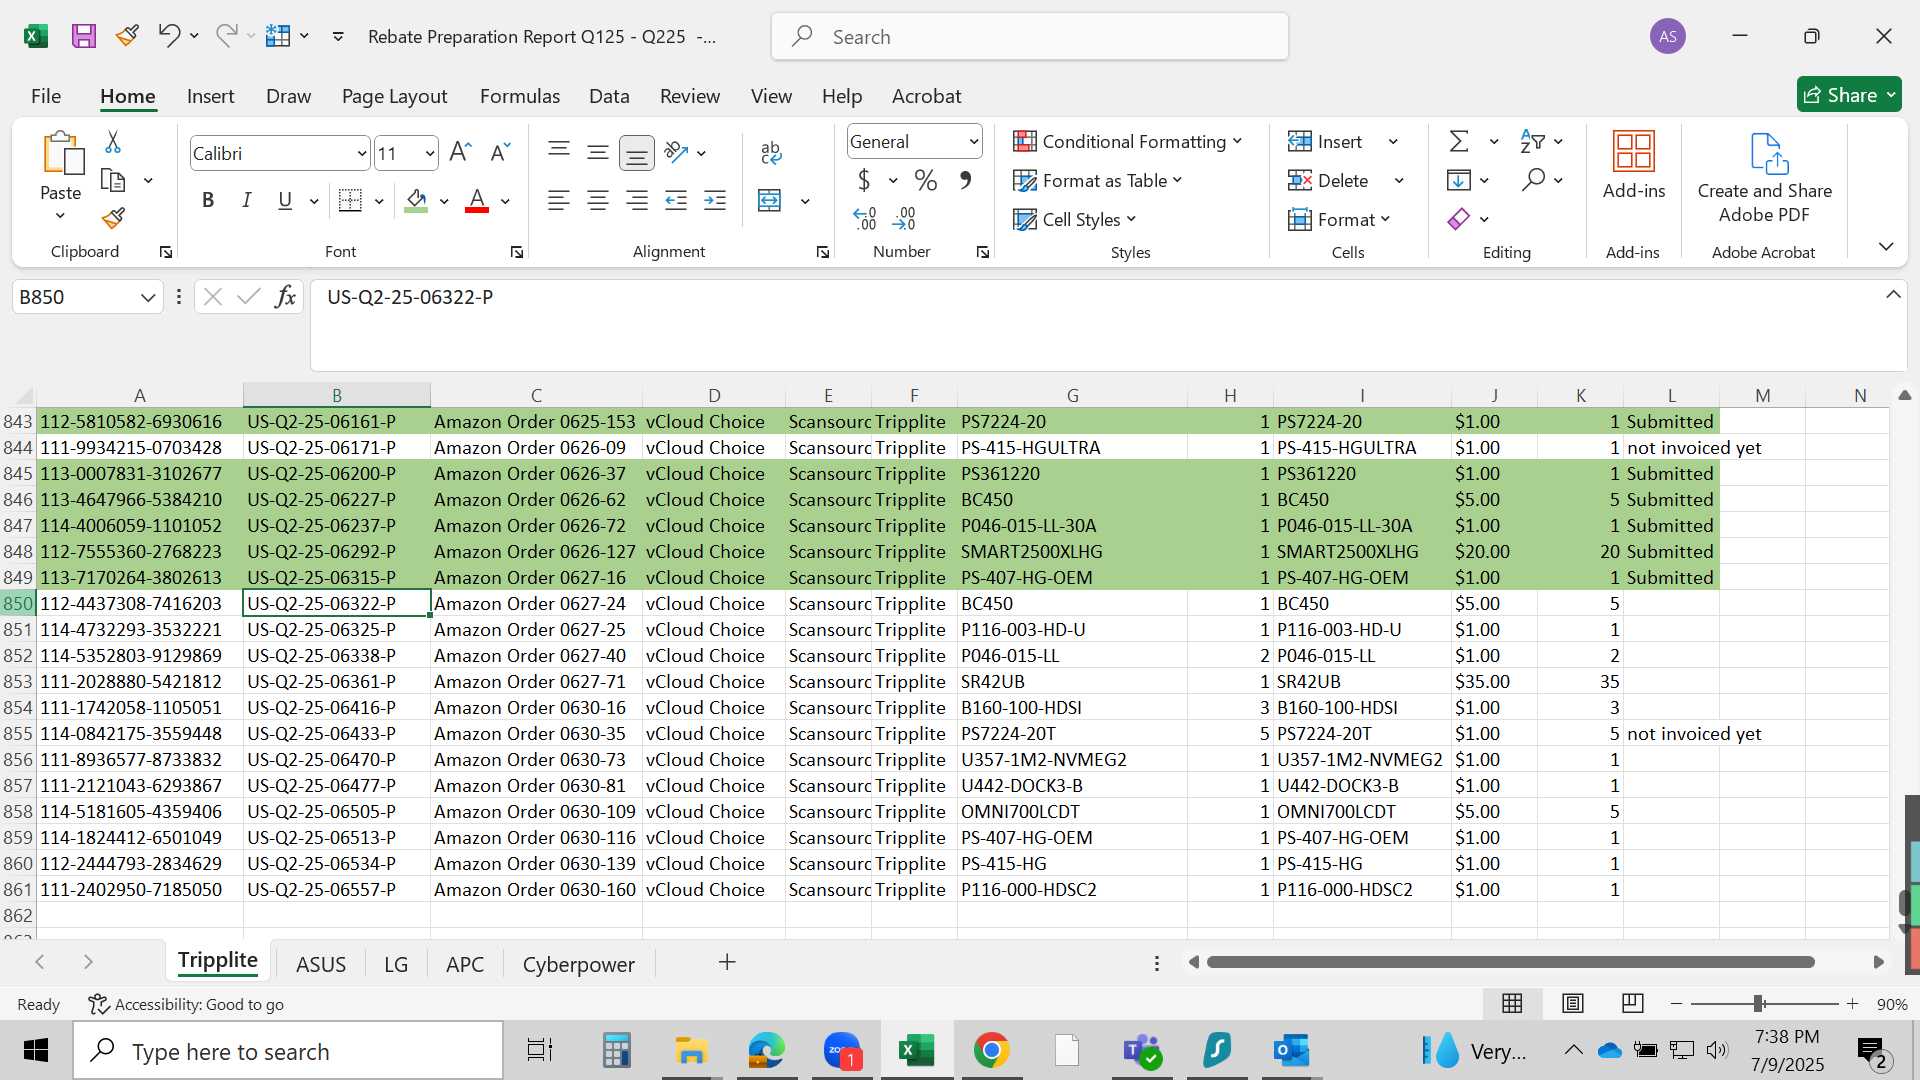Viewport: 1920px width, 1080px height.
Task: Click the Copy icon in Clipboard group
Action: [113, 181]
